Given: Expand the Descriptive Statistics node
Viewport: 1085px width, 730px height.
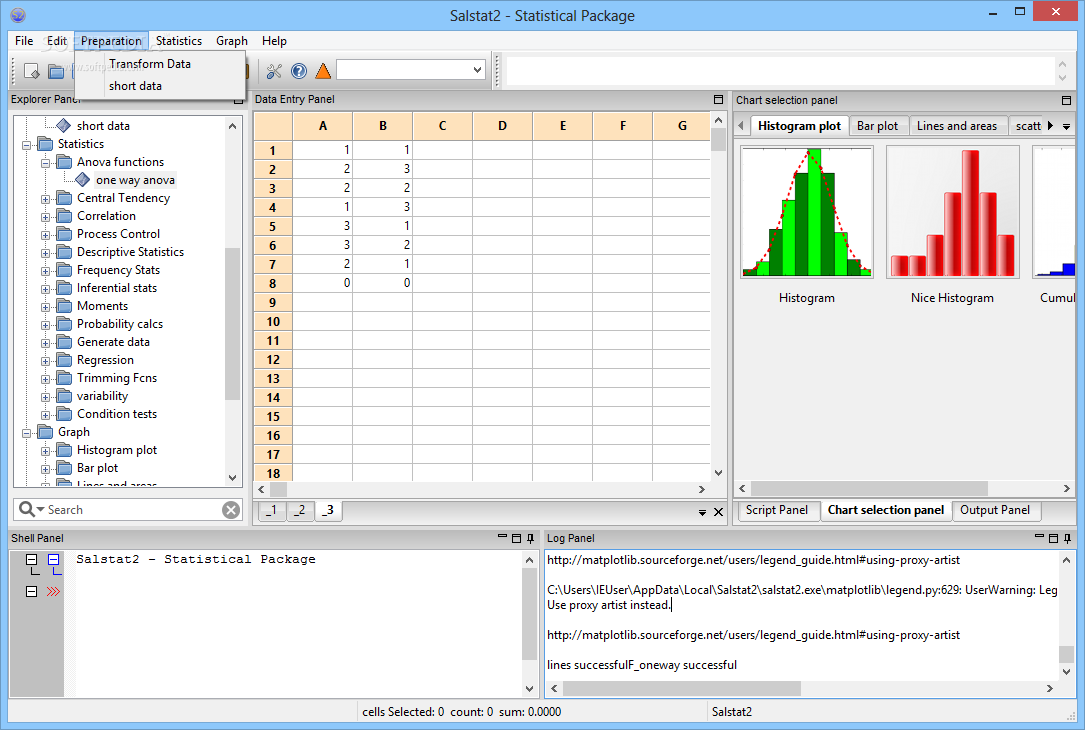Looking at the screenshot, I should pos(46,253).
